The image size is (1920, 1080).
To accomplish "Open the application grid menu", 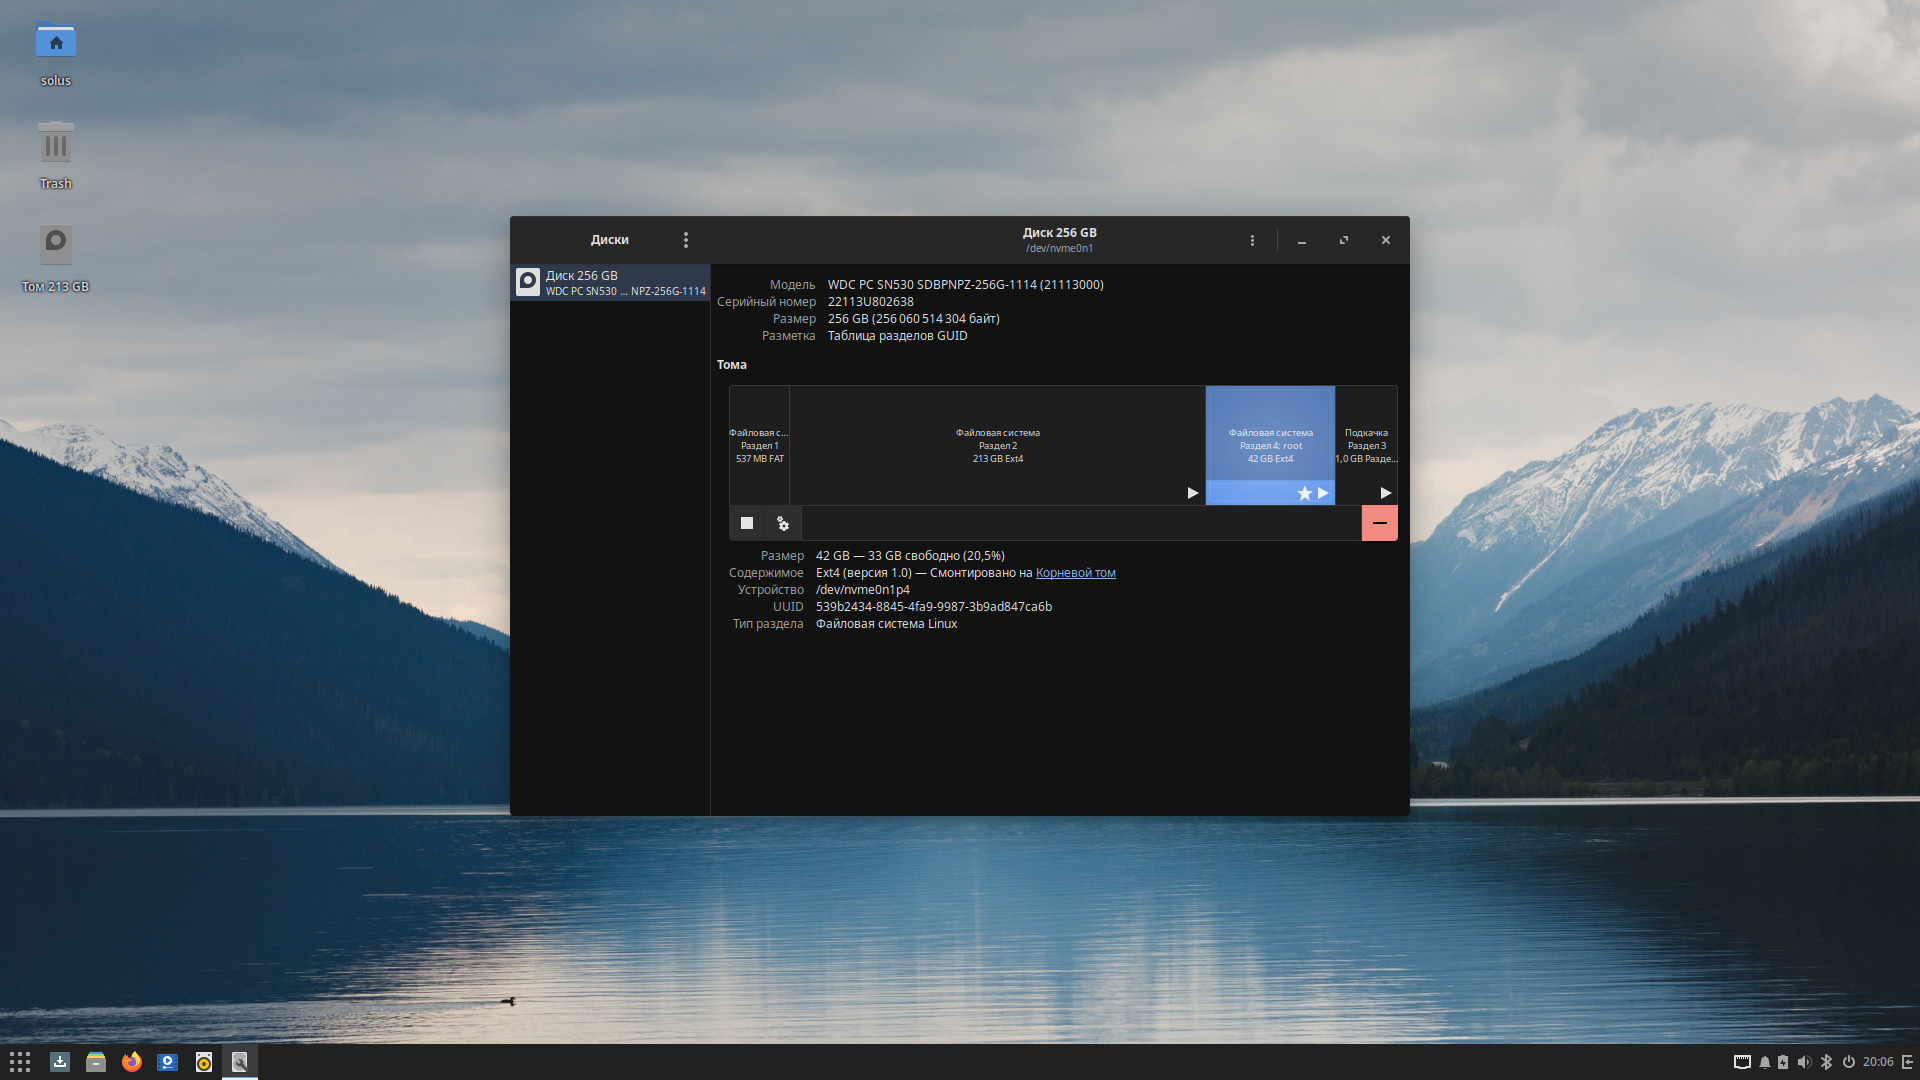I will [x=20, y=1062].
